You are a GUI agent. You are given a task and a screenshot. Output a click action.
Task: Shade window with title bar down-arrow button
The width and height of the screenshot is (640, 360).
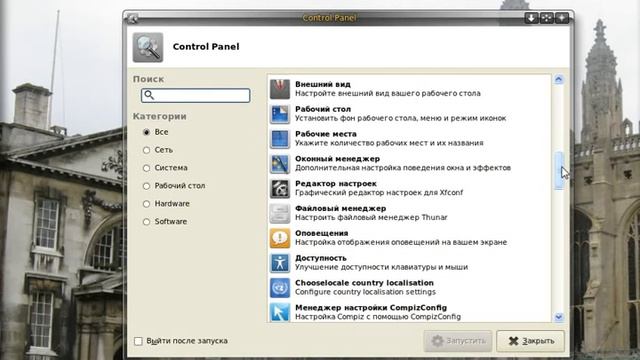531,18
